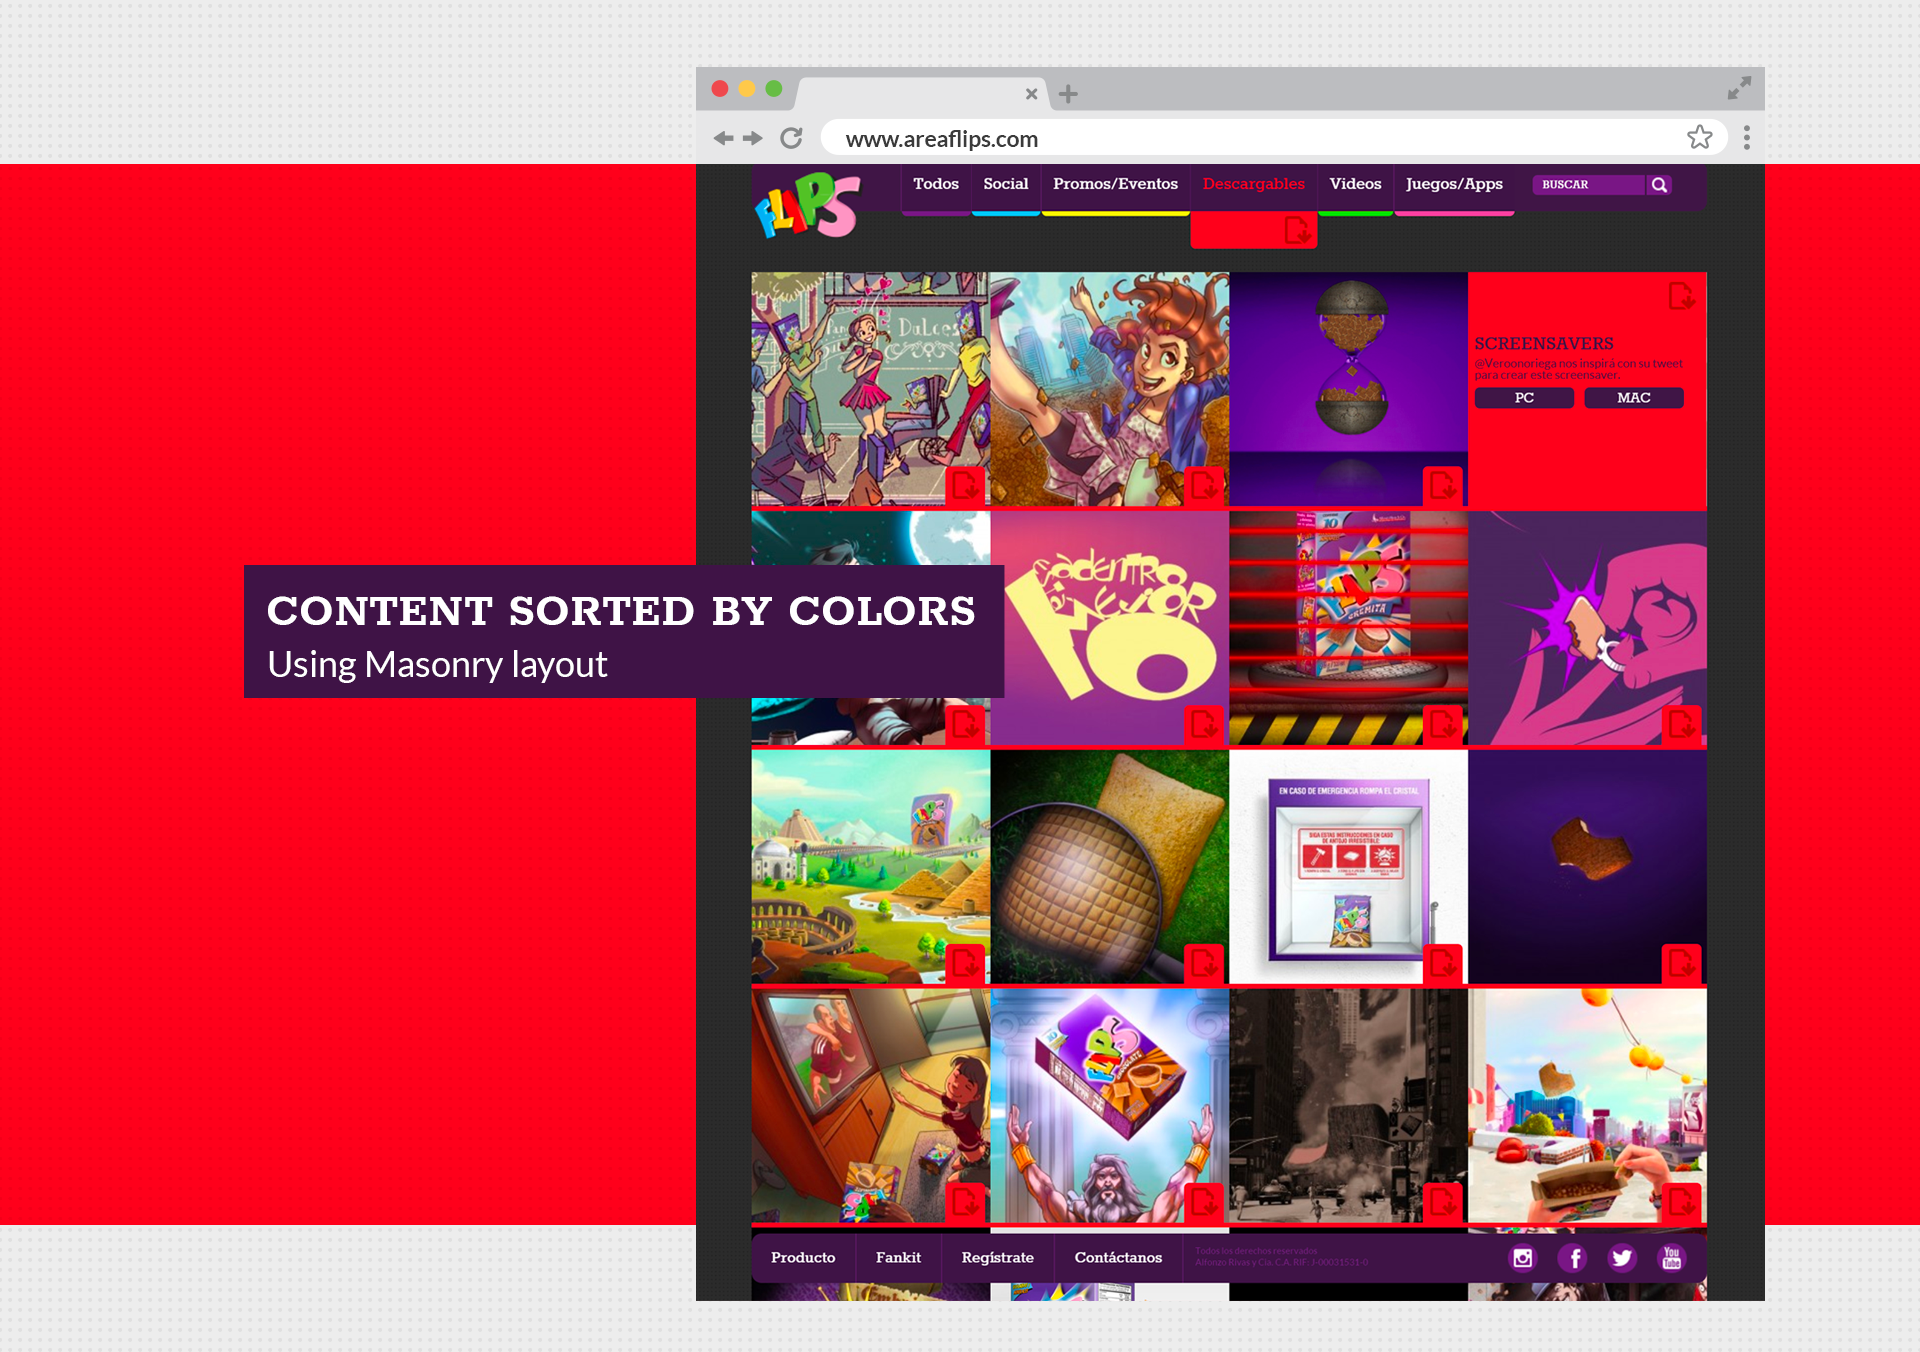Image resolution: width=1920 pixels, height=1352 pixels.
Task: Download the emergency glass box image
Action: 1443,964
